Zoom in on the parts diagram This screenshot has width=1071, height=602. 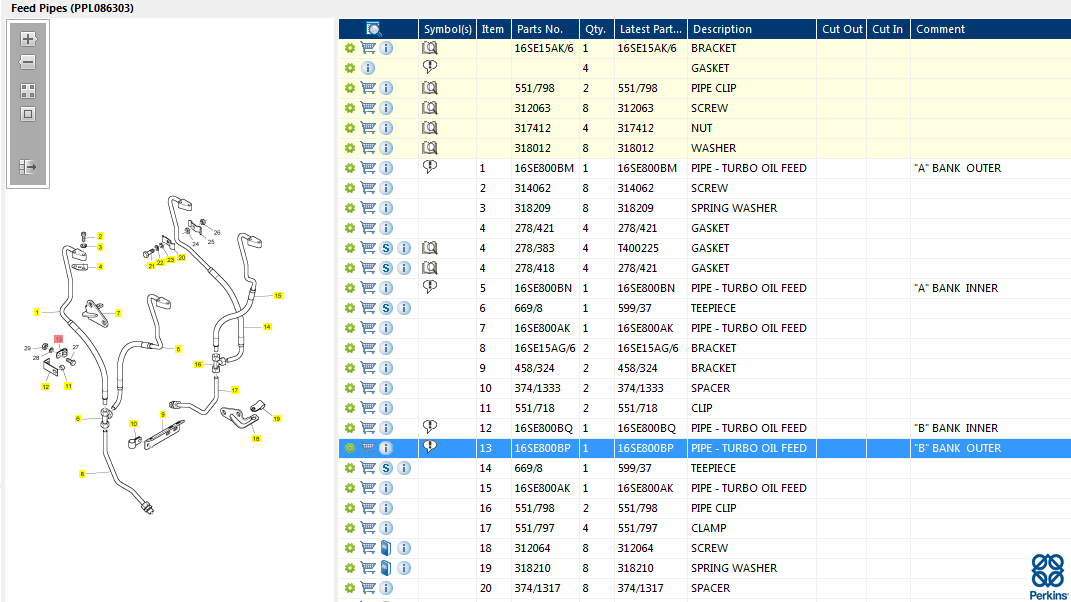point(28,39)
